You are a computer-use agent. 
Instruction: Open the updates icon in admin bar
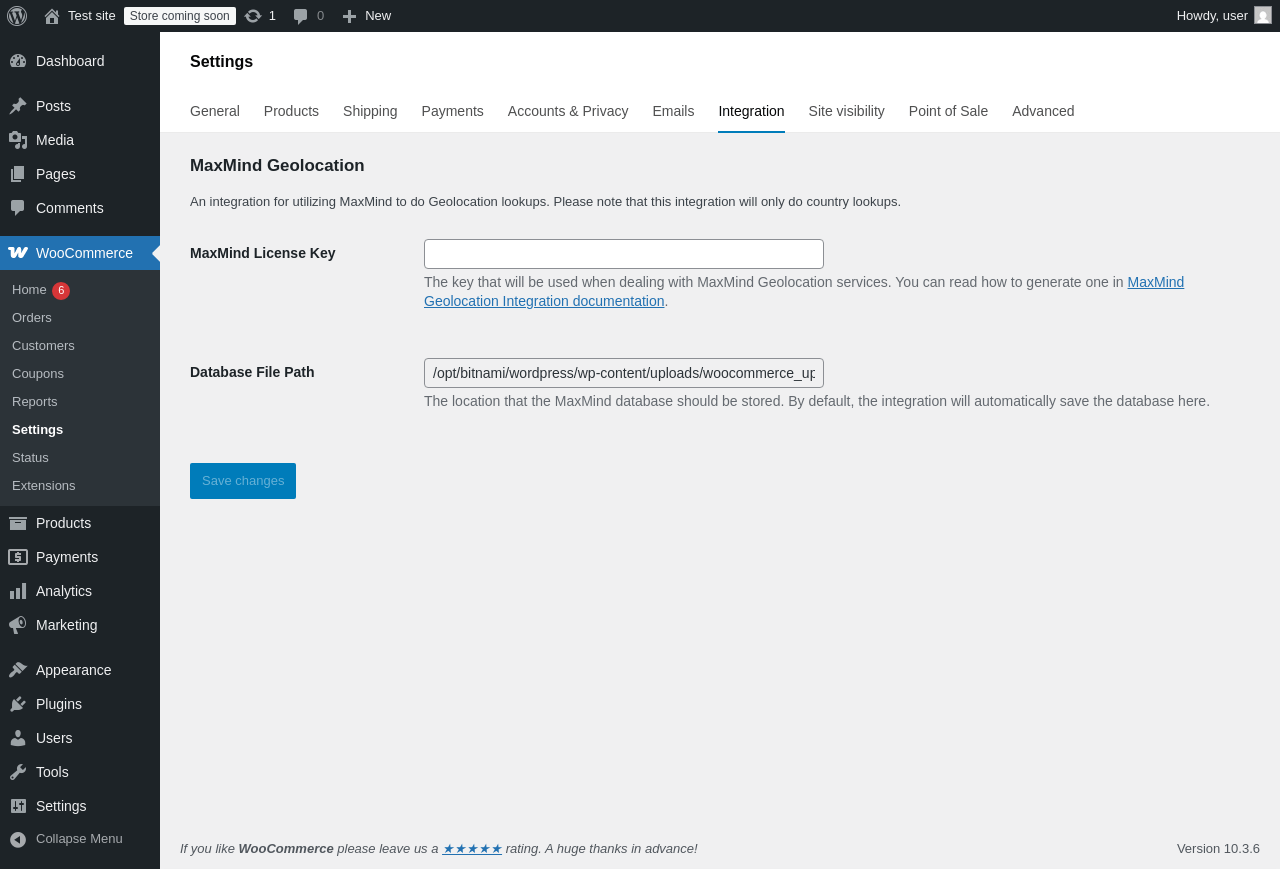coord(253,16)
